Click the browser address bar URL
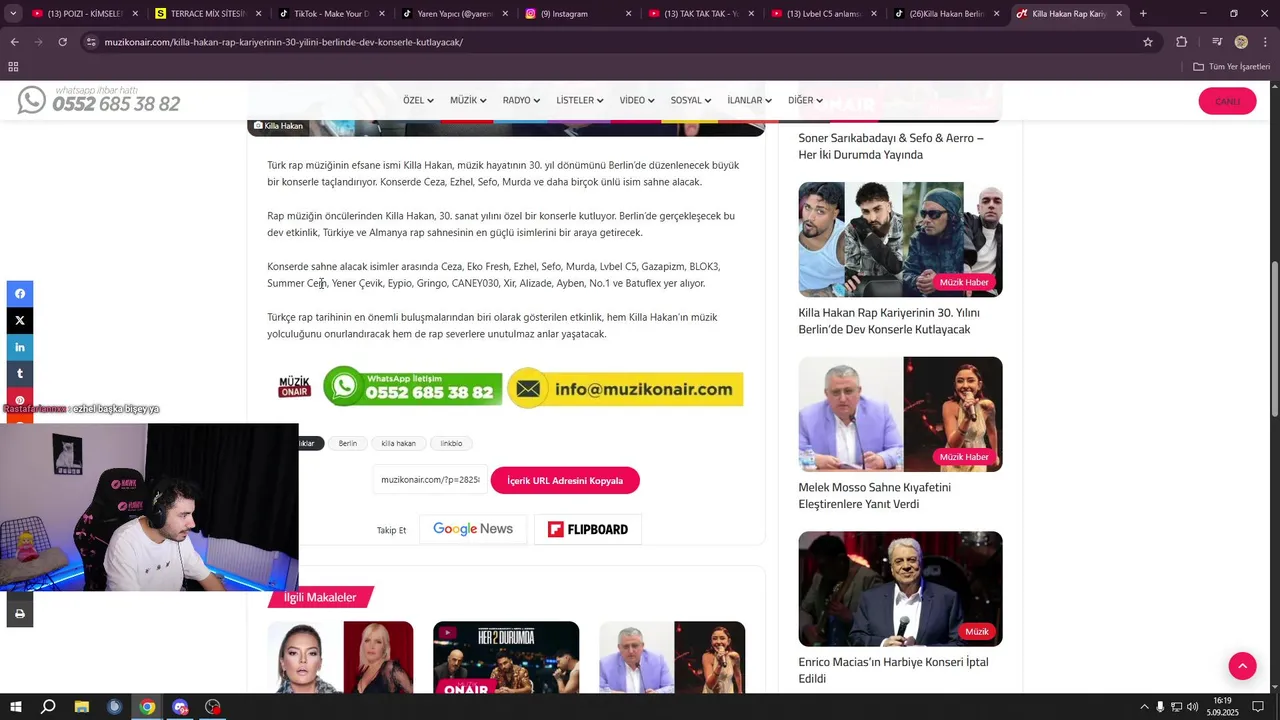 (x=284, y=42)
